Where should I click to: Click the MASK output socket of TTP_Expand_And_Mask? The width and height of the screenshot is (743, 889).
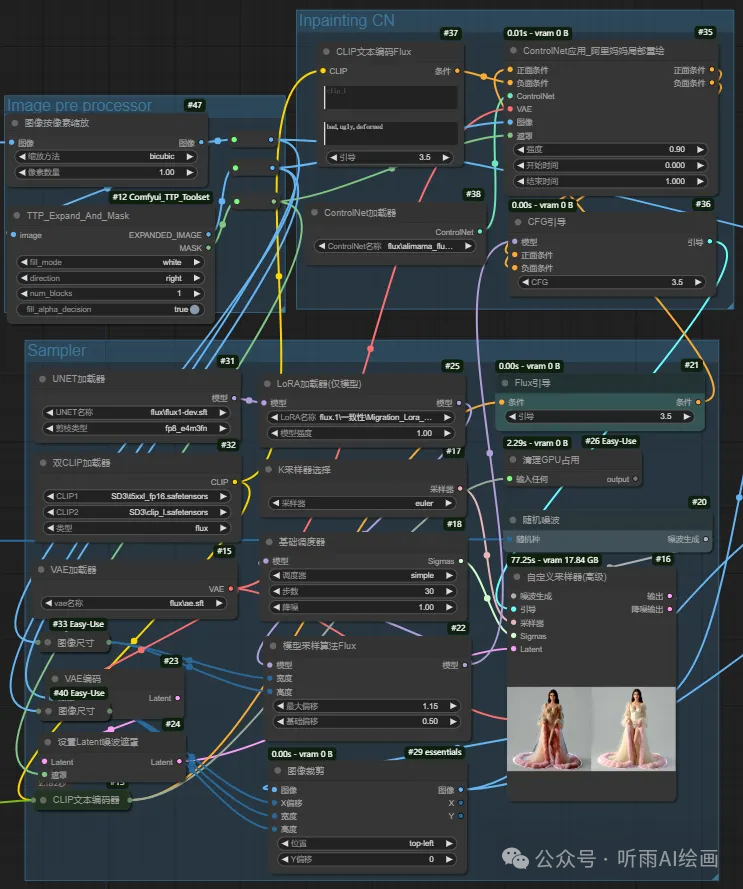tap(208, 248)
